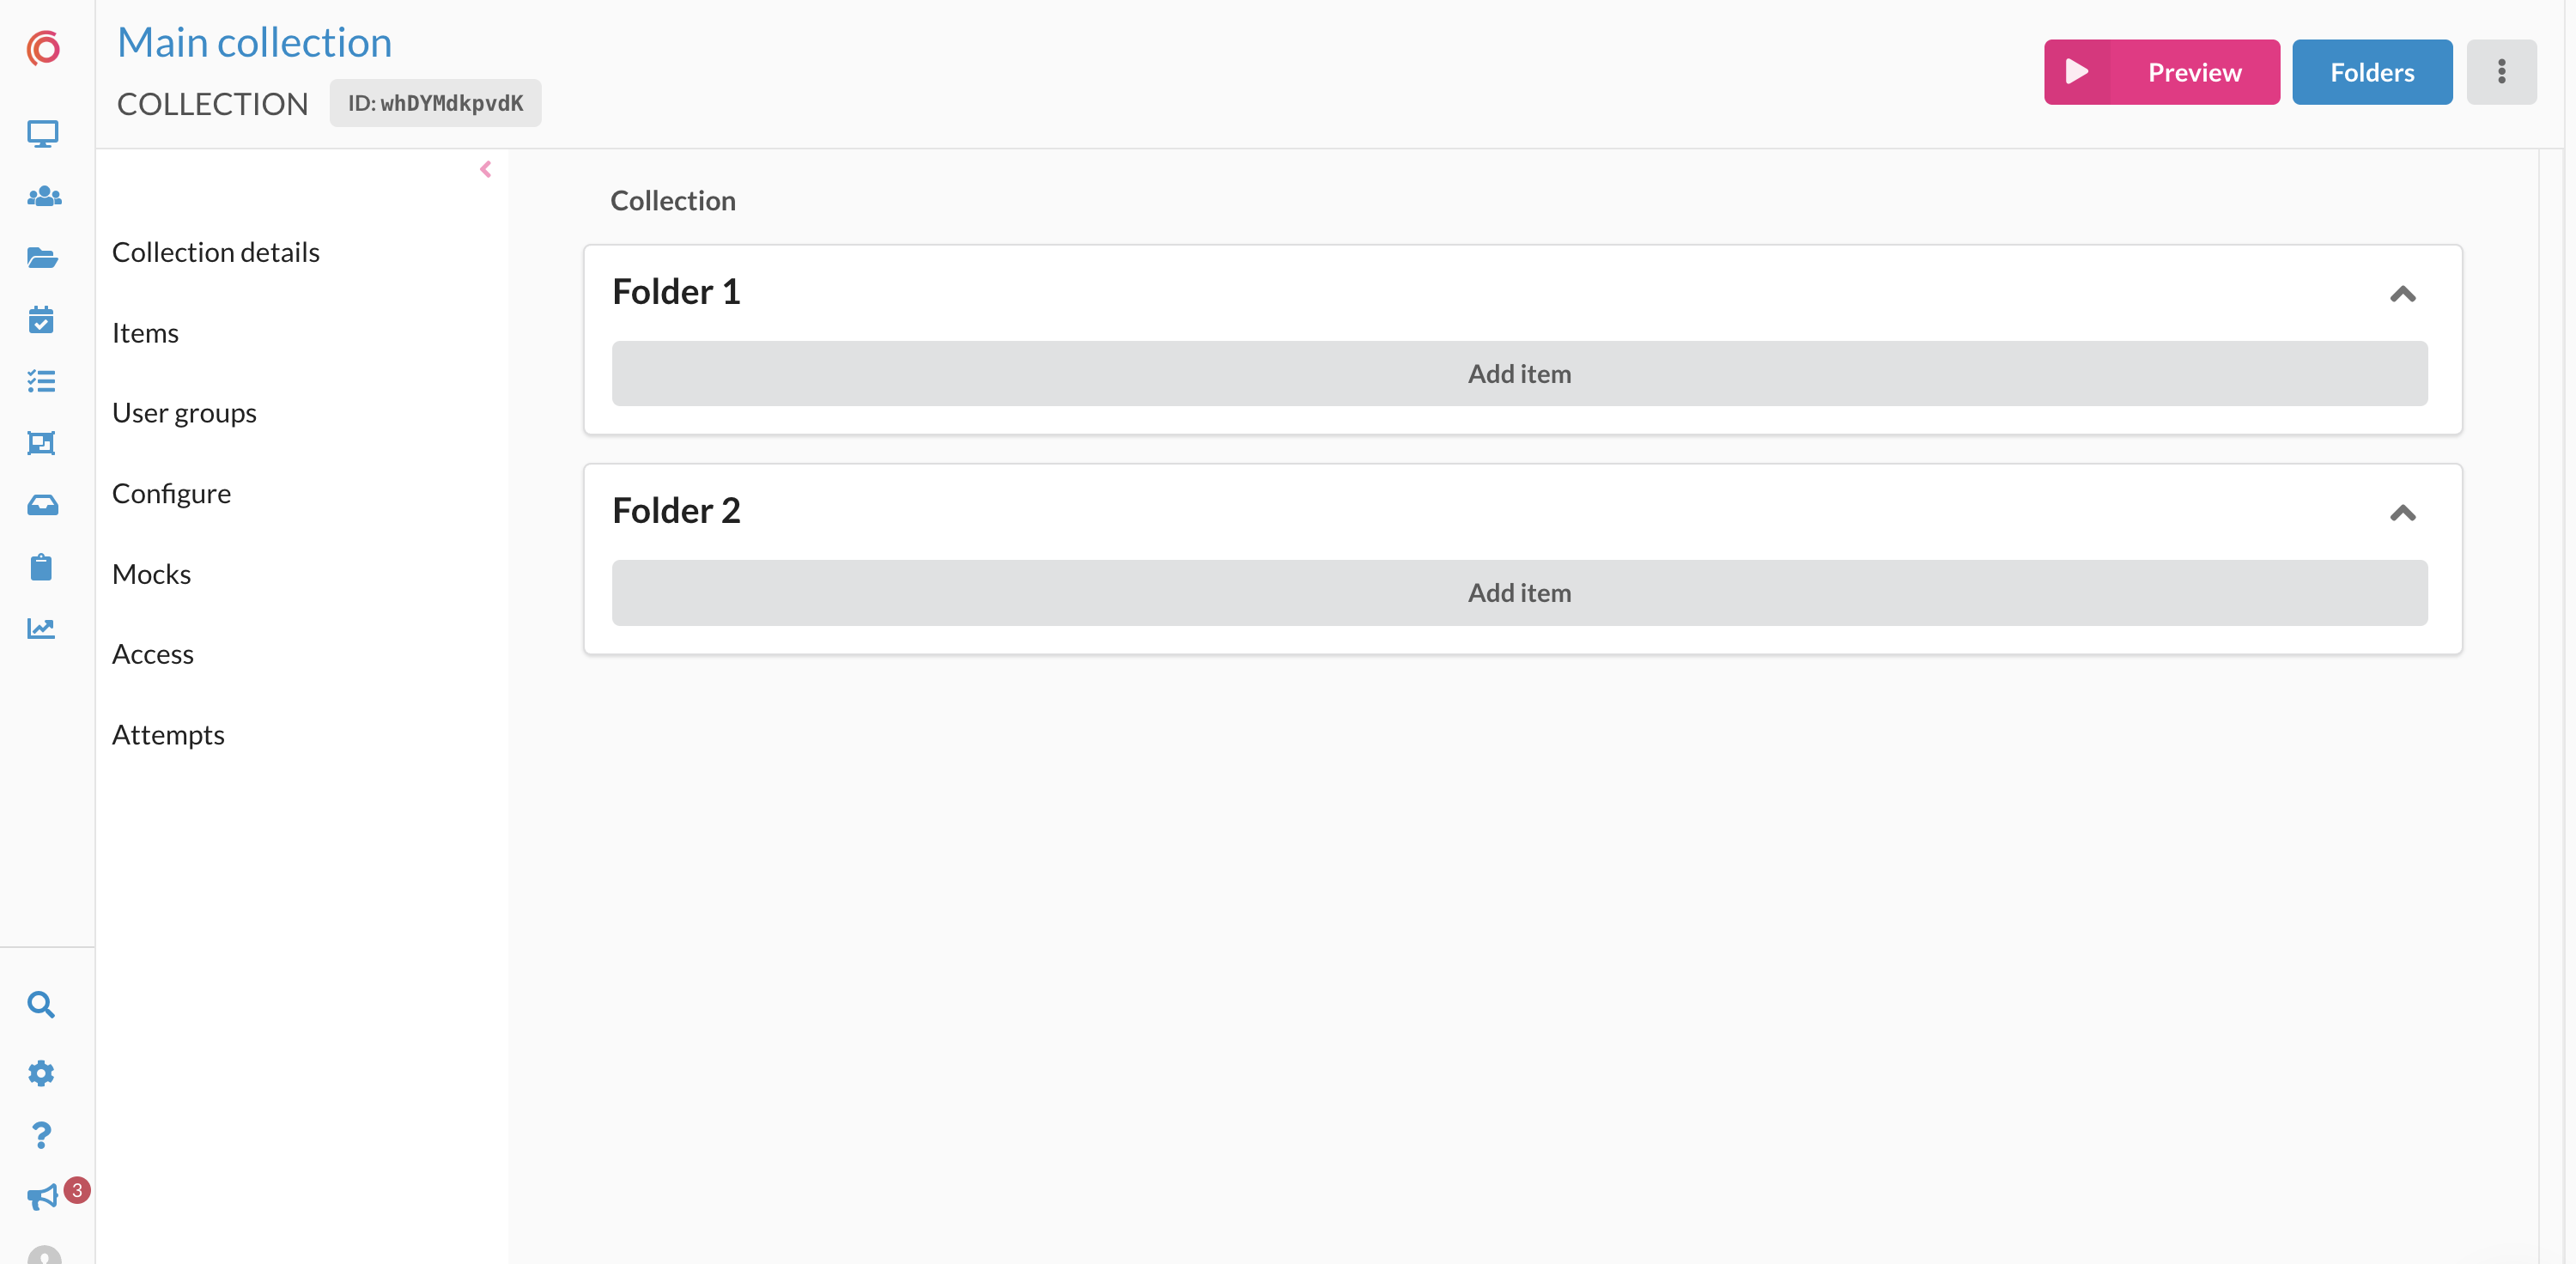Open the analytics chart icon
This screenshot has height=1264, width=2576.
point(41,628)
